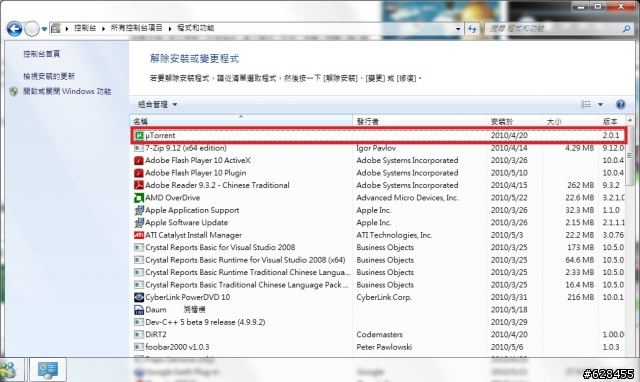Select the Dev-C++ 5 beta icon
Viewport: 640px width, 382px height.
tap(139, 322)
